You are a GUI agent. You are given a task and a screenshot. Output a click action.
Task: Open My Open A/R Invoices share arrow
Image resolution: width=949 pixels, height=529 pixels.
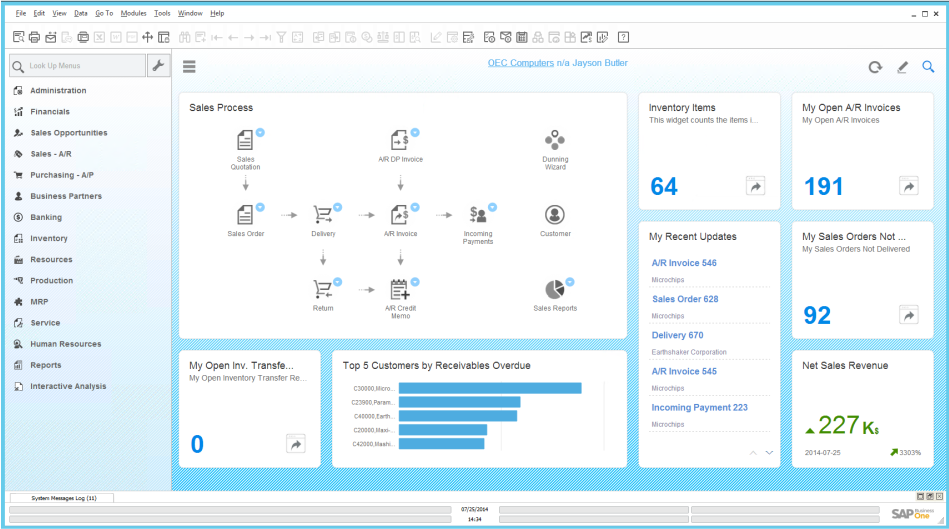coord(908,186)
